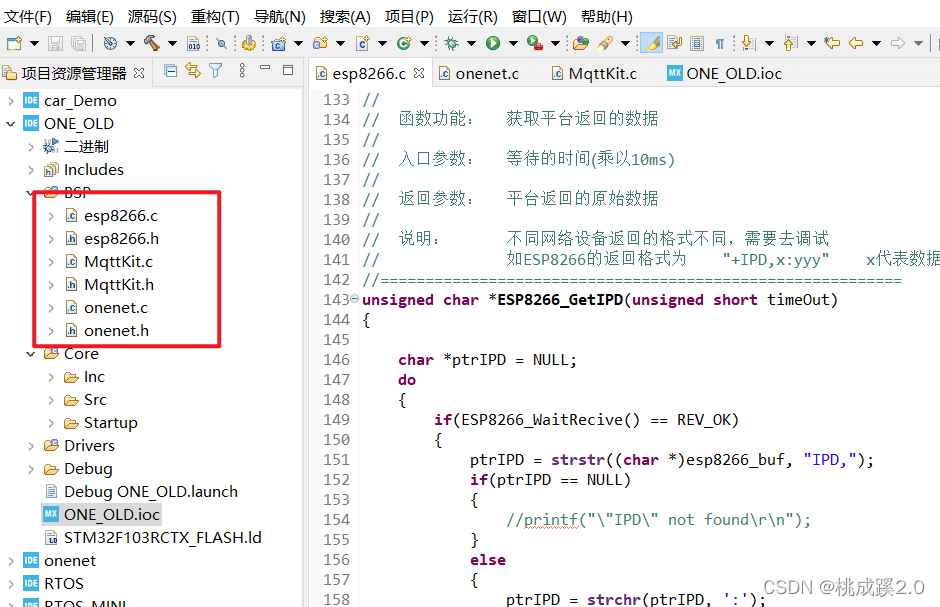Click the green bug Debug icon
The image size is (940, 607).
coord(451,43)
